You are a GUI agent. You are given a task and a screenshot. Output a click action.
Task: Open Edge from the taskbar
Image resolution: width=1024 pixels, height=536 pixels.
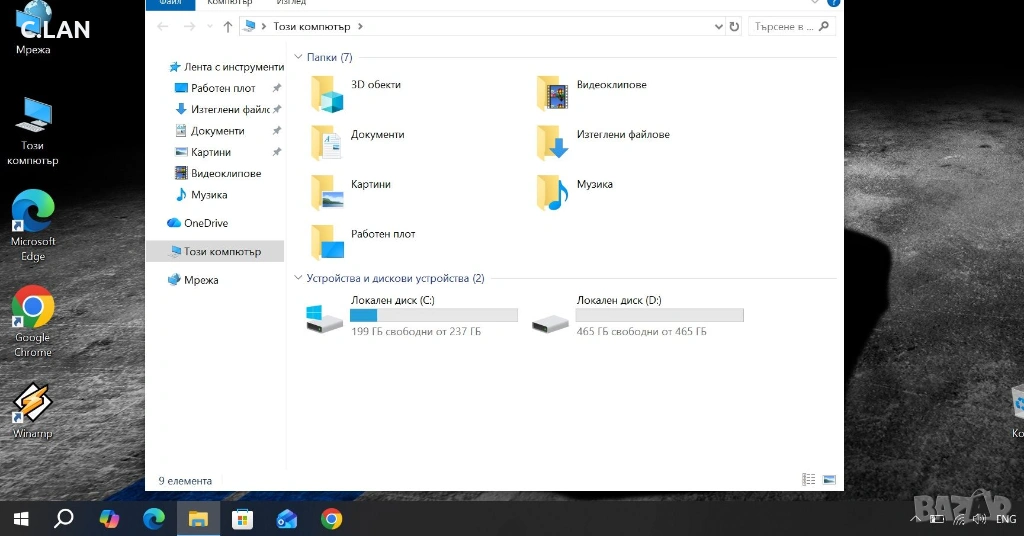[153, 519]
